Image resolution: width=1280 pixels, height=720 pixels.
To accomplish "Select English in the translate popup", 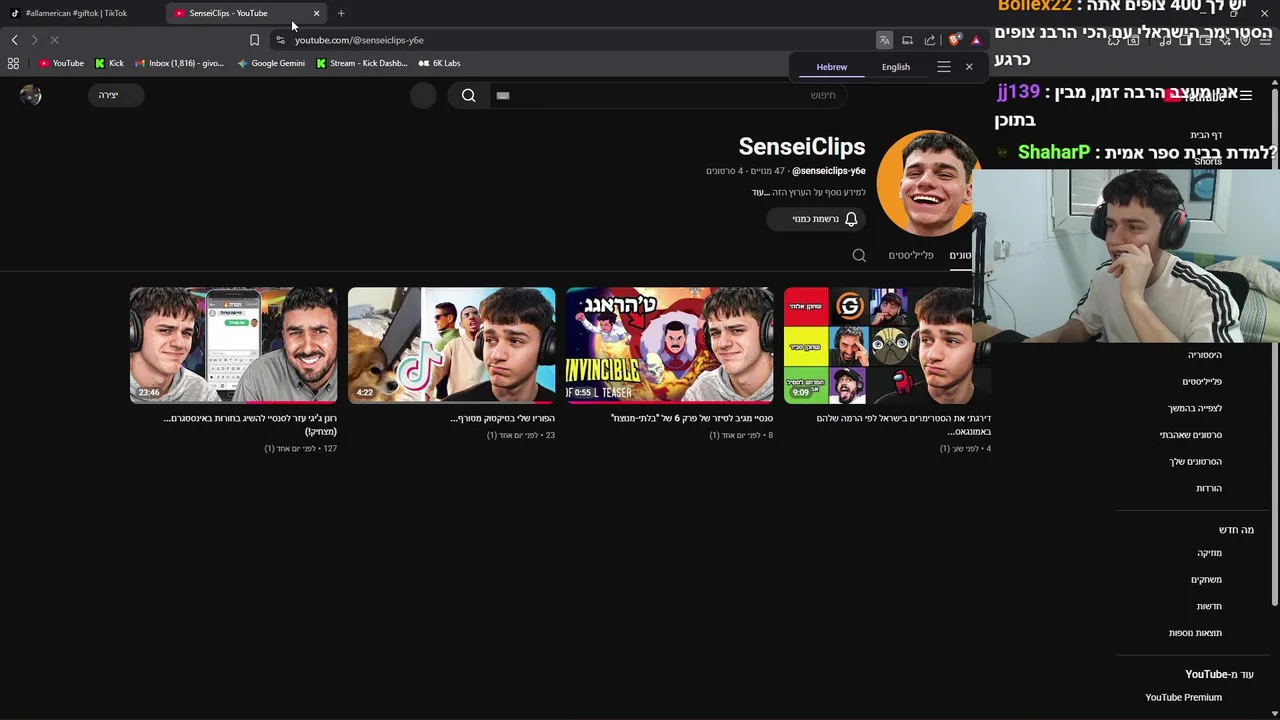I will (896, 67).
